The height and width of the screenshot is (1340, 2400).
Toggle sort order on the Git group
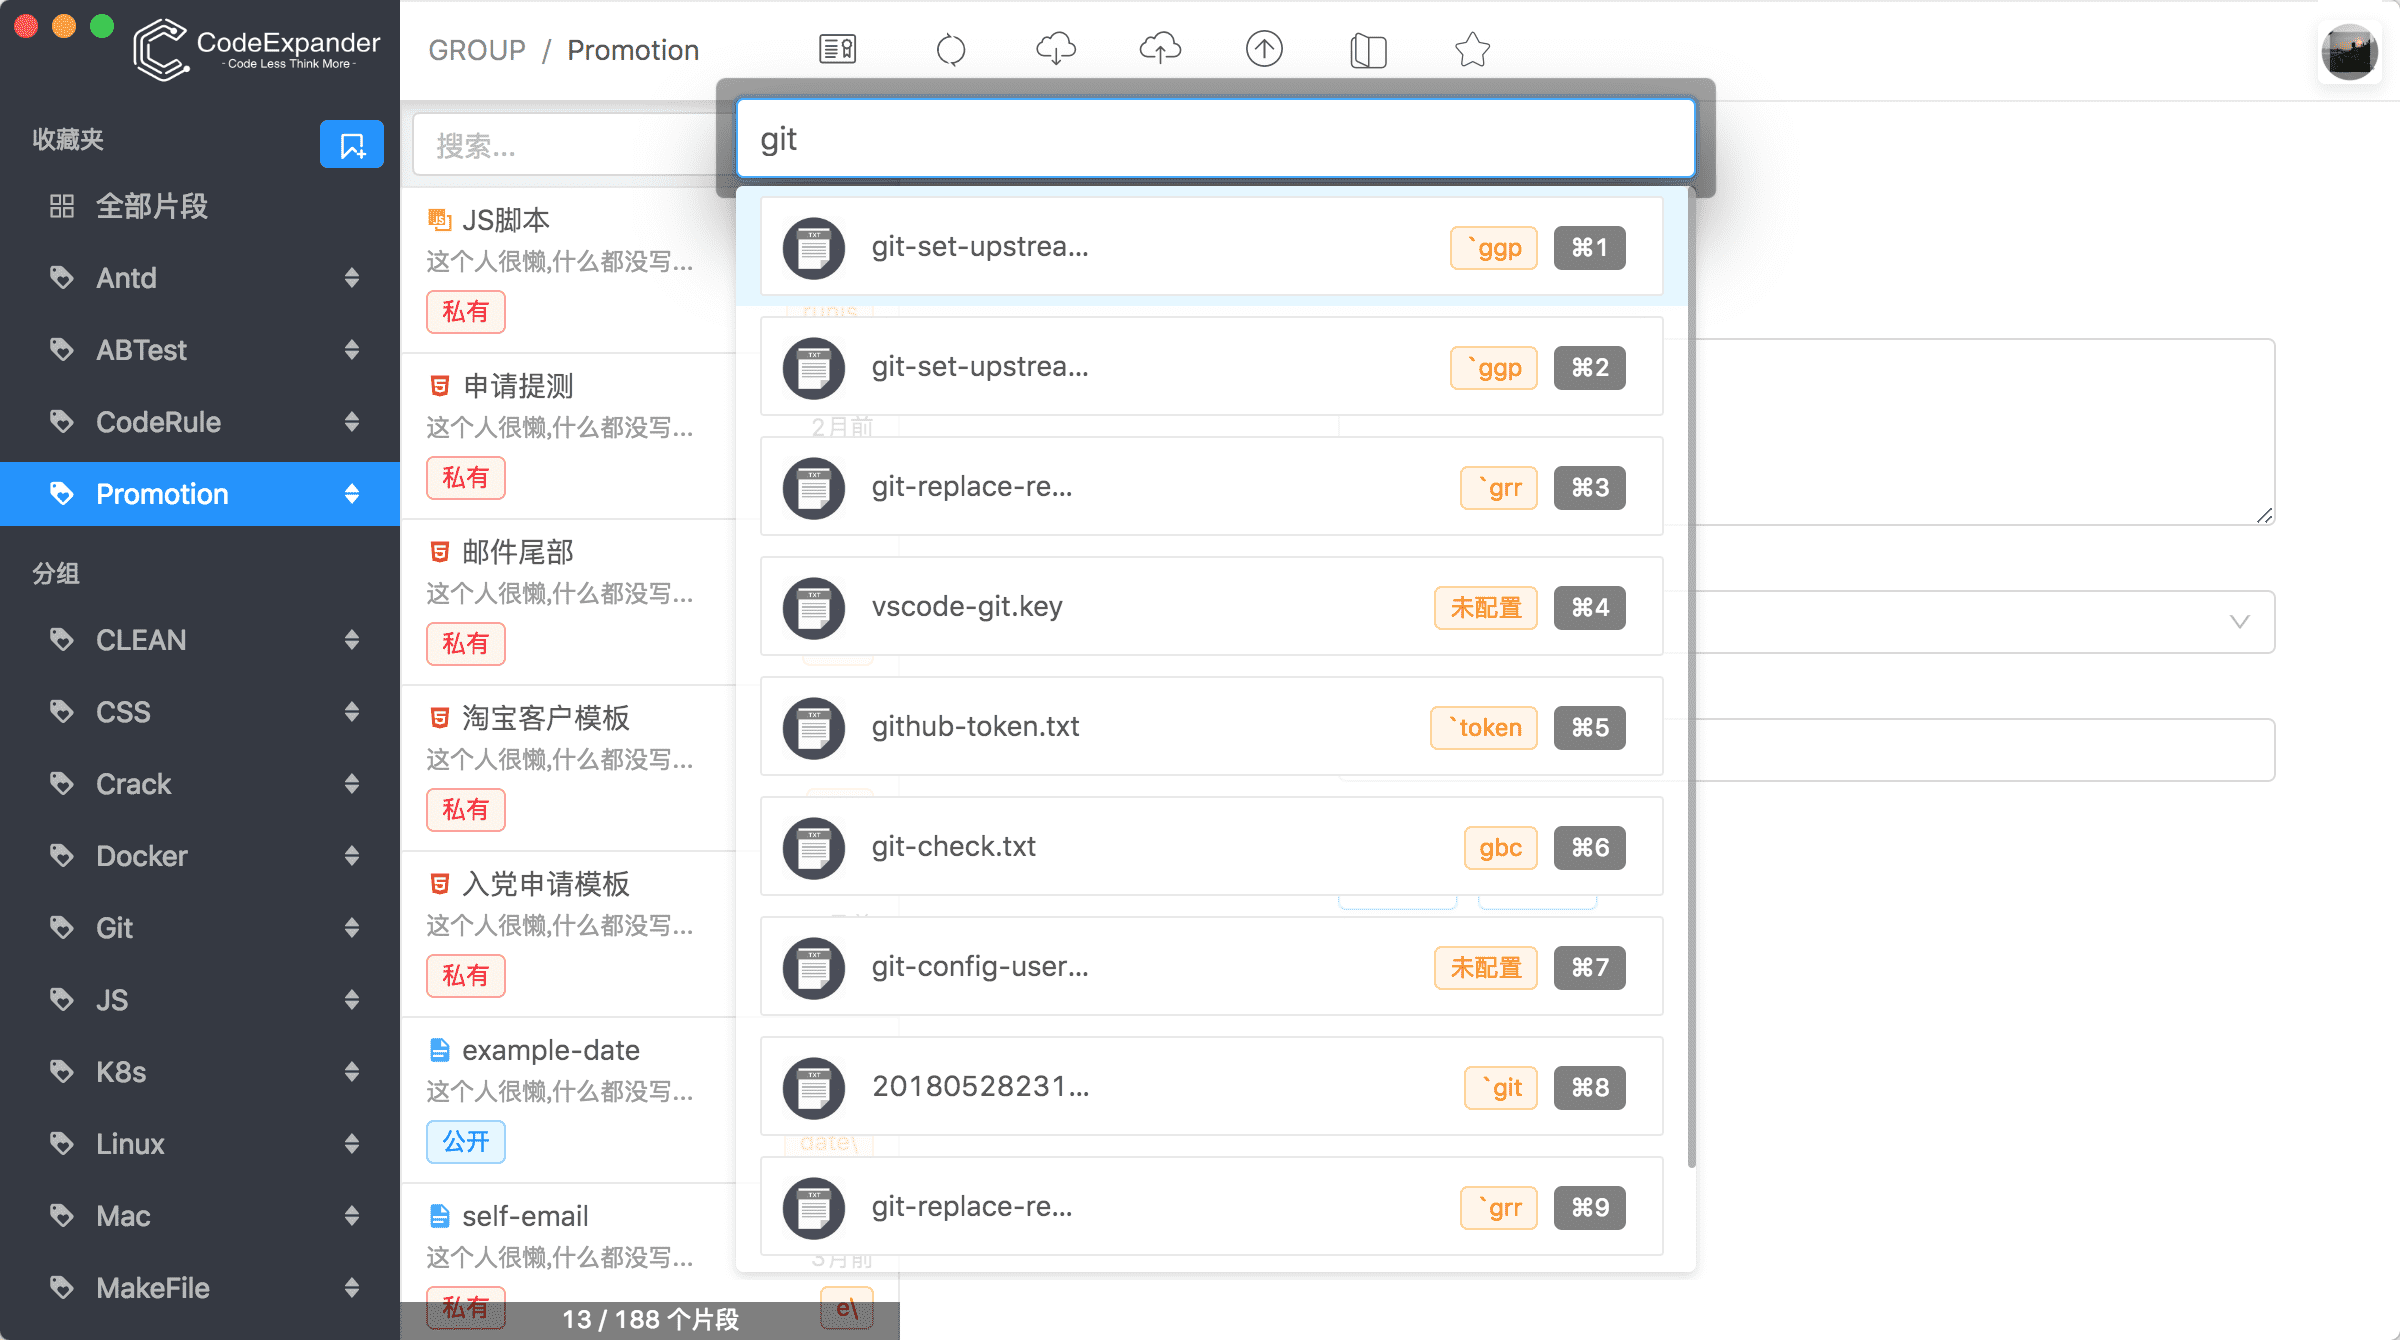(x=352, y=928)
